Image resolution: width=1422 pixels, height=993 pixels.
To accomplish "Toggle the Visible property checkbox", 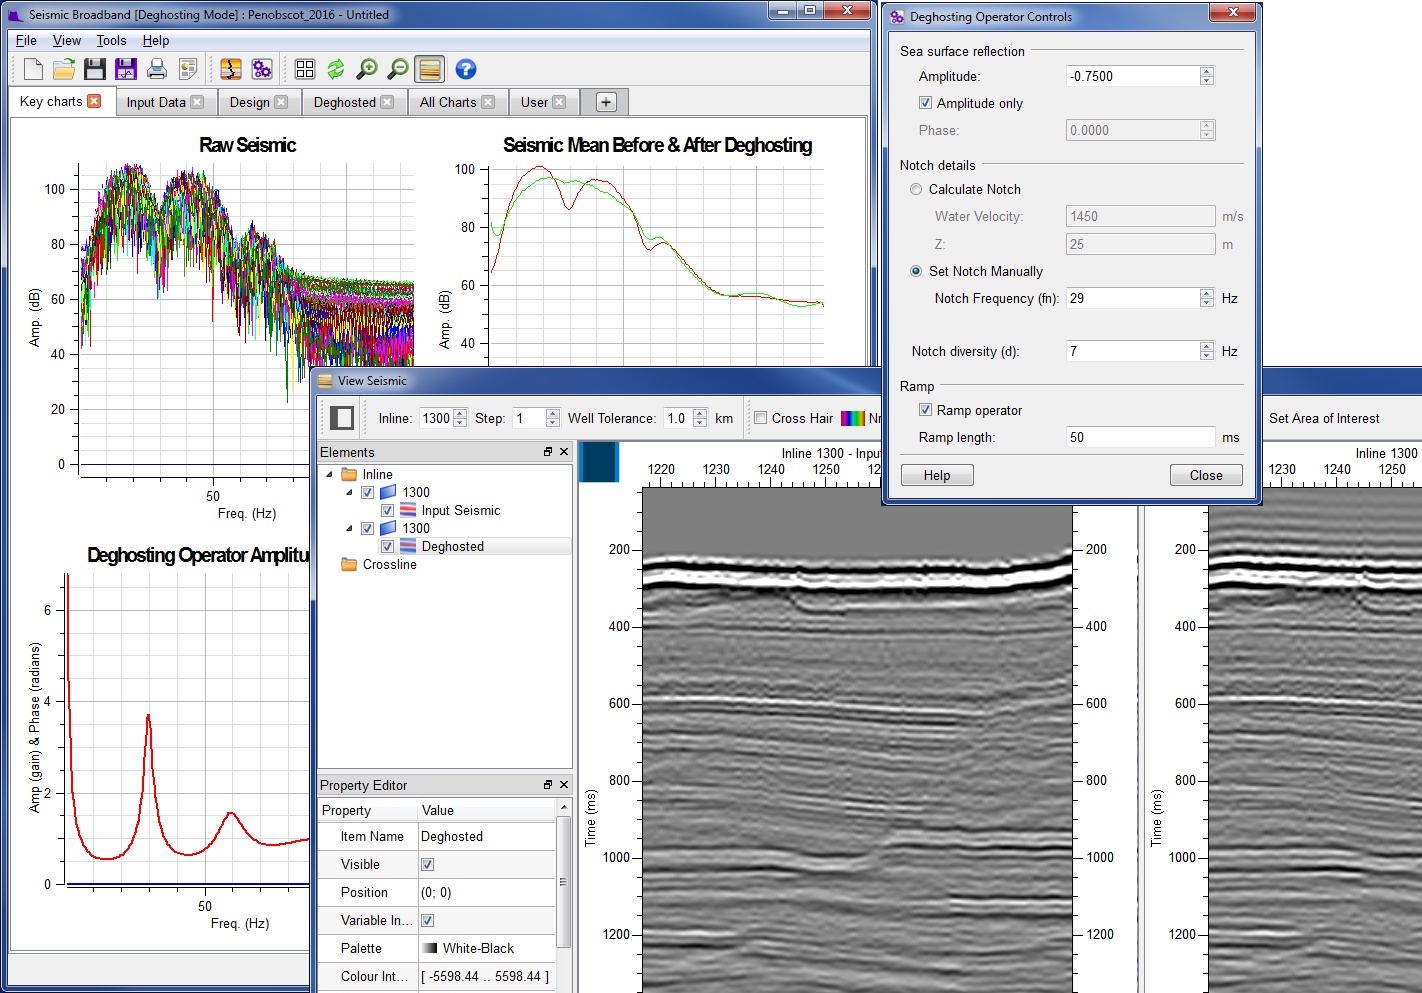I will (427, 864).
